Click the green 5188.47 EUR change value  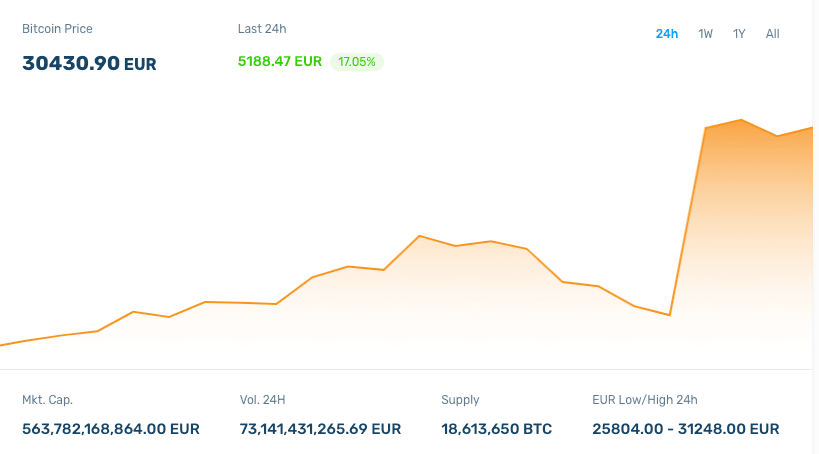(x=280, y=61)
